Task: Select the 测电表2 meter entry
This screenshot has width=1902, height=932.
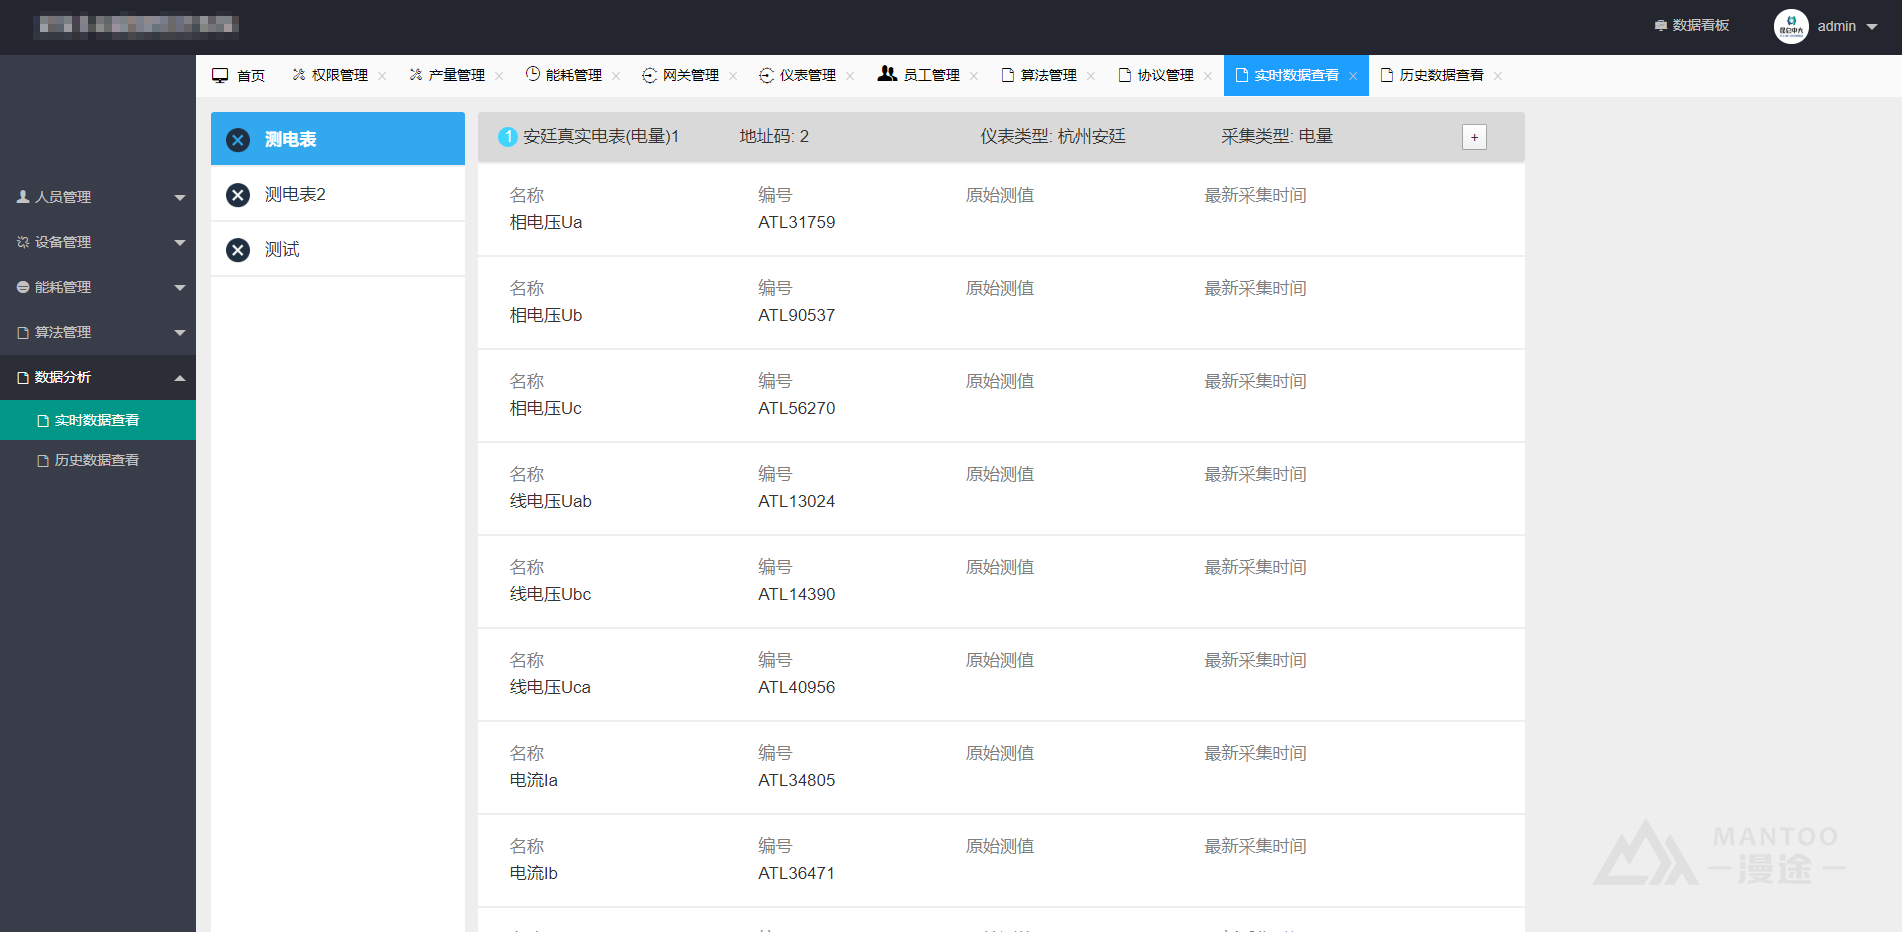Action: (295, 195)
